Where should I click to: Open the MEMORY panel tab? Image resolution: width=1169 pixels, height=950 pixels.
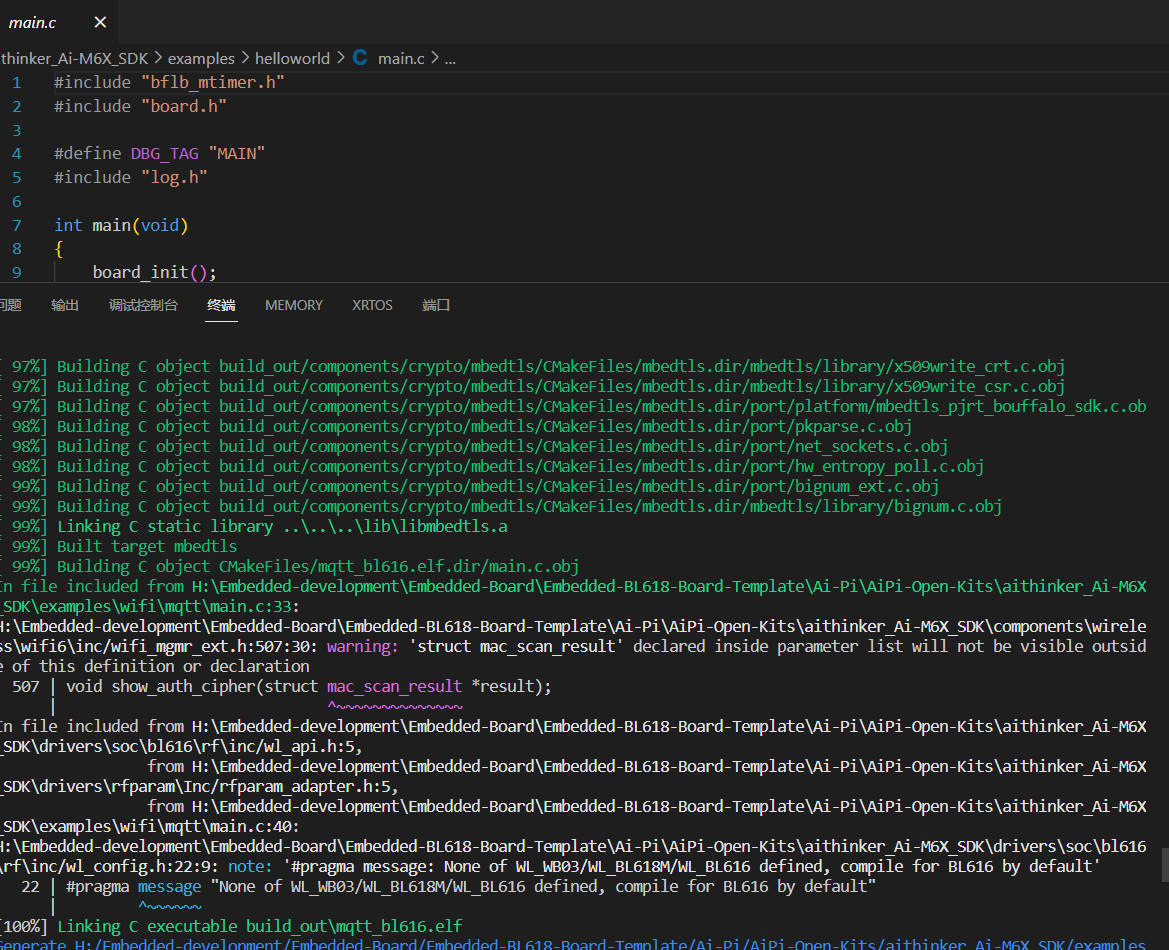point(294,305)
